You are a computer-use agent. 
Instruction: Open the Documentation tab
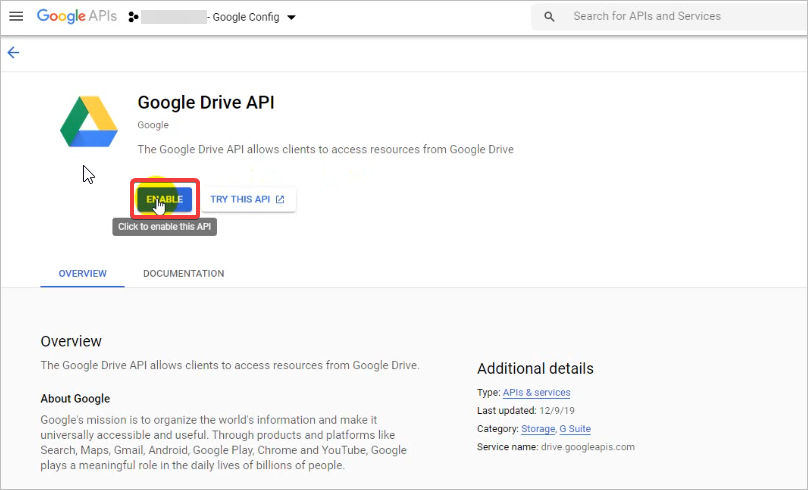(183, 274)
